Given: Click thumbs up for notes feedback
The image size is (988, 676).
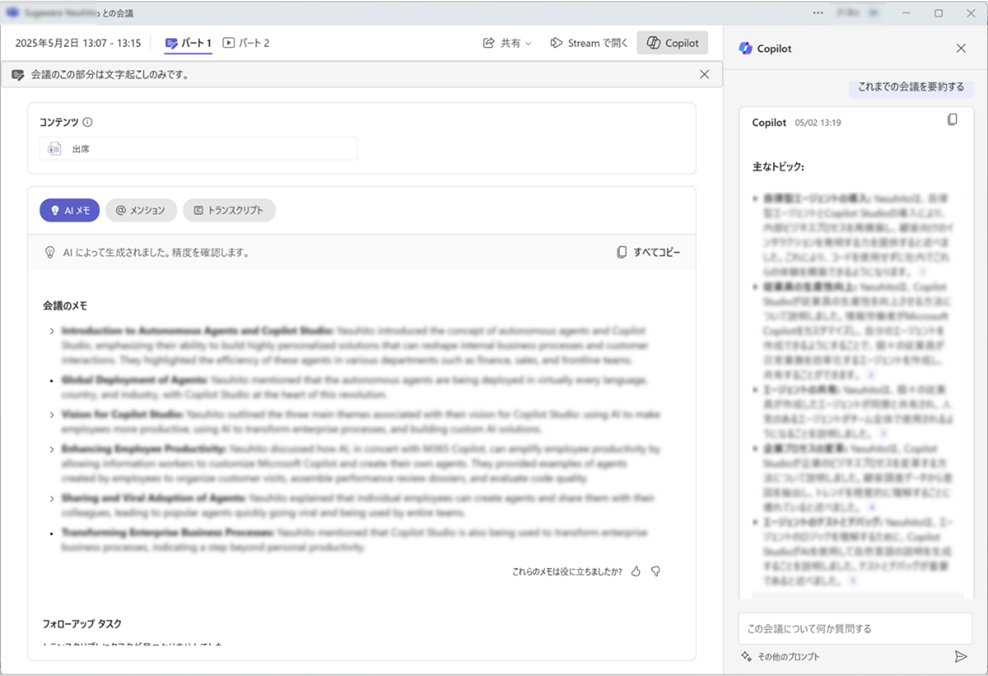Looking at the screenshot, I should pos(636,571).
